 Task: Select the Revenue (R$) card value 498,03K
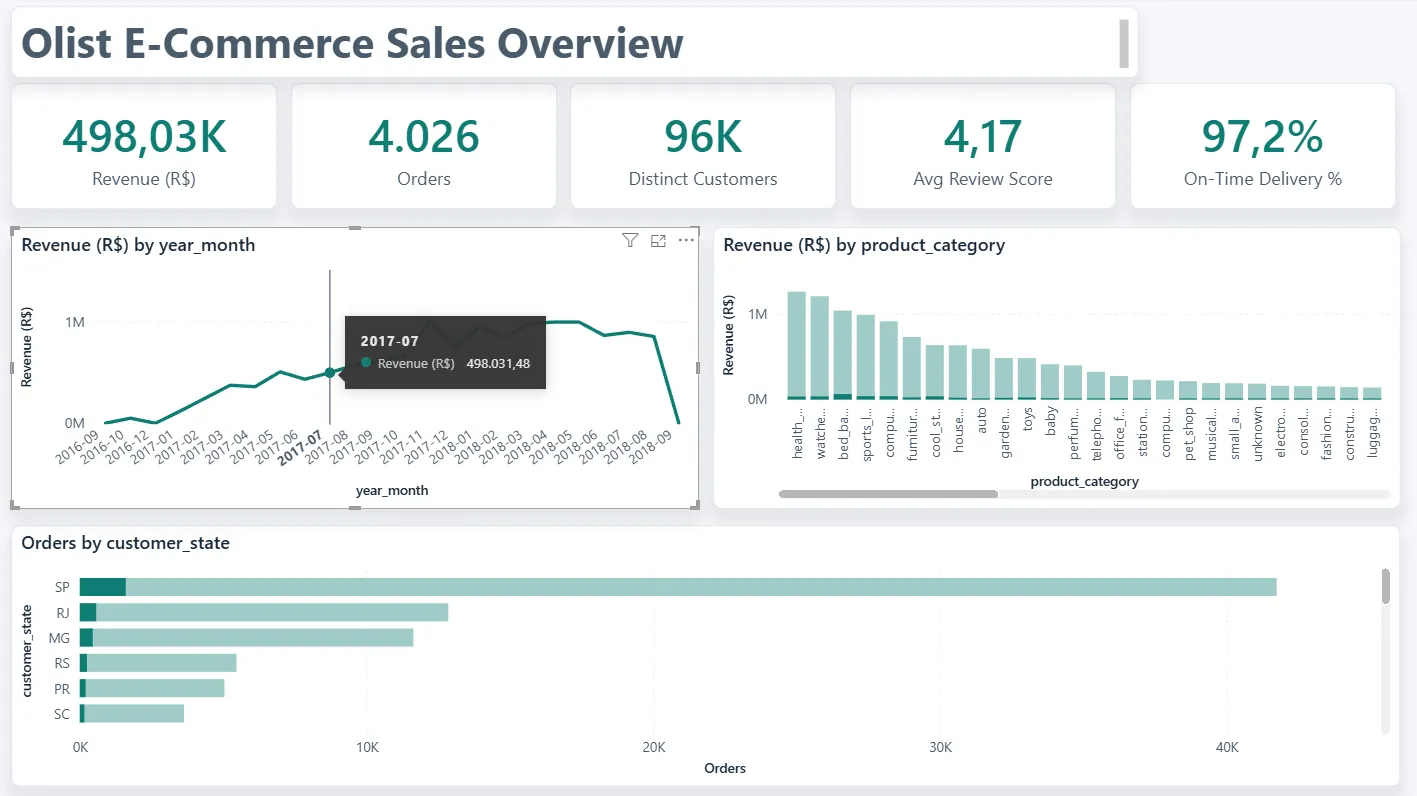(144, 137)
